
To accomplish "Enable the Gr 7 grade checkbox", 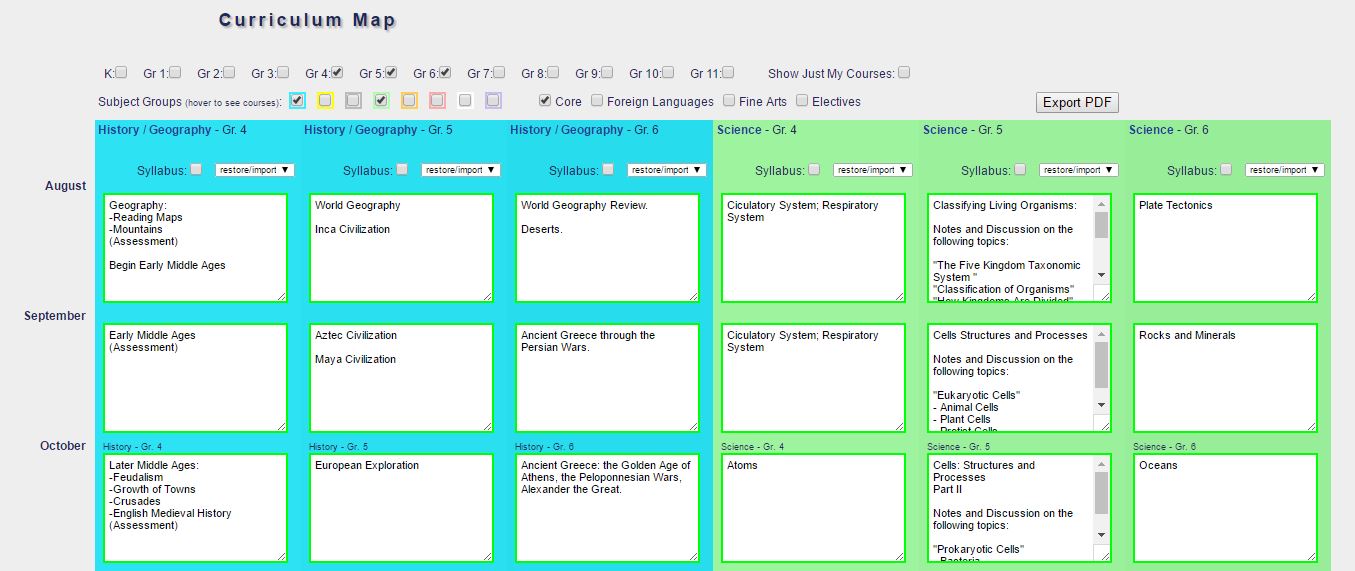I will pos(499,73).
